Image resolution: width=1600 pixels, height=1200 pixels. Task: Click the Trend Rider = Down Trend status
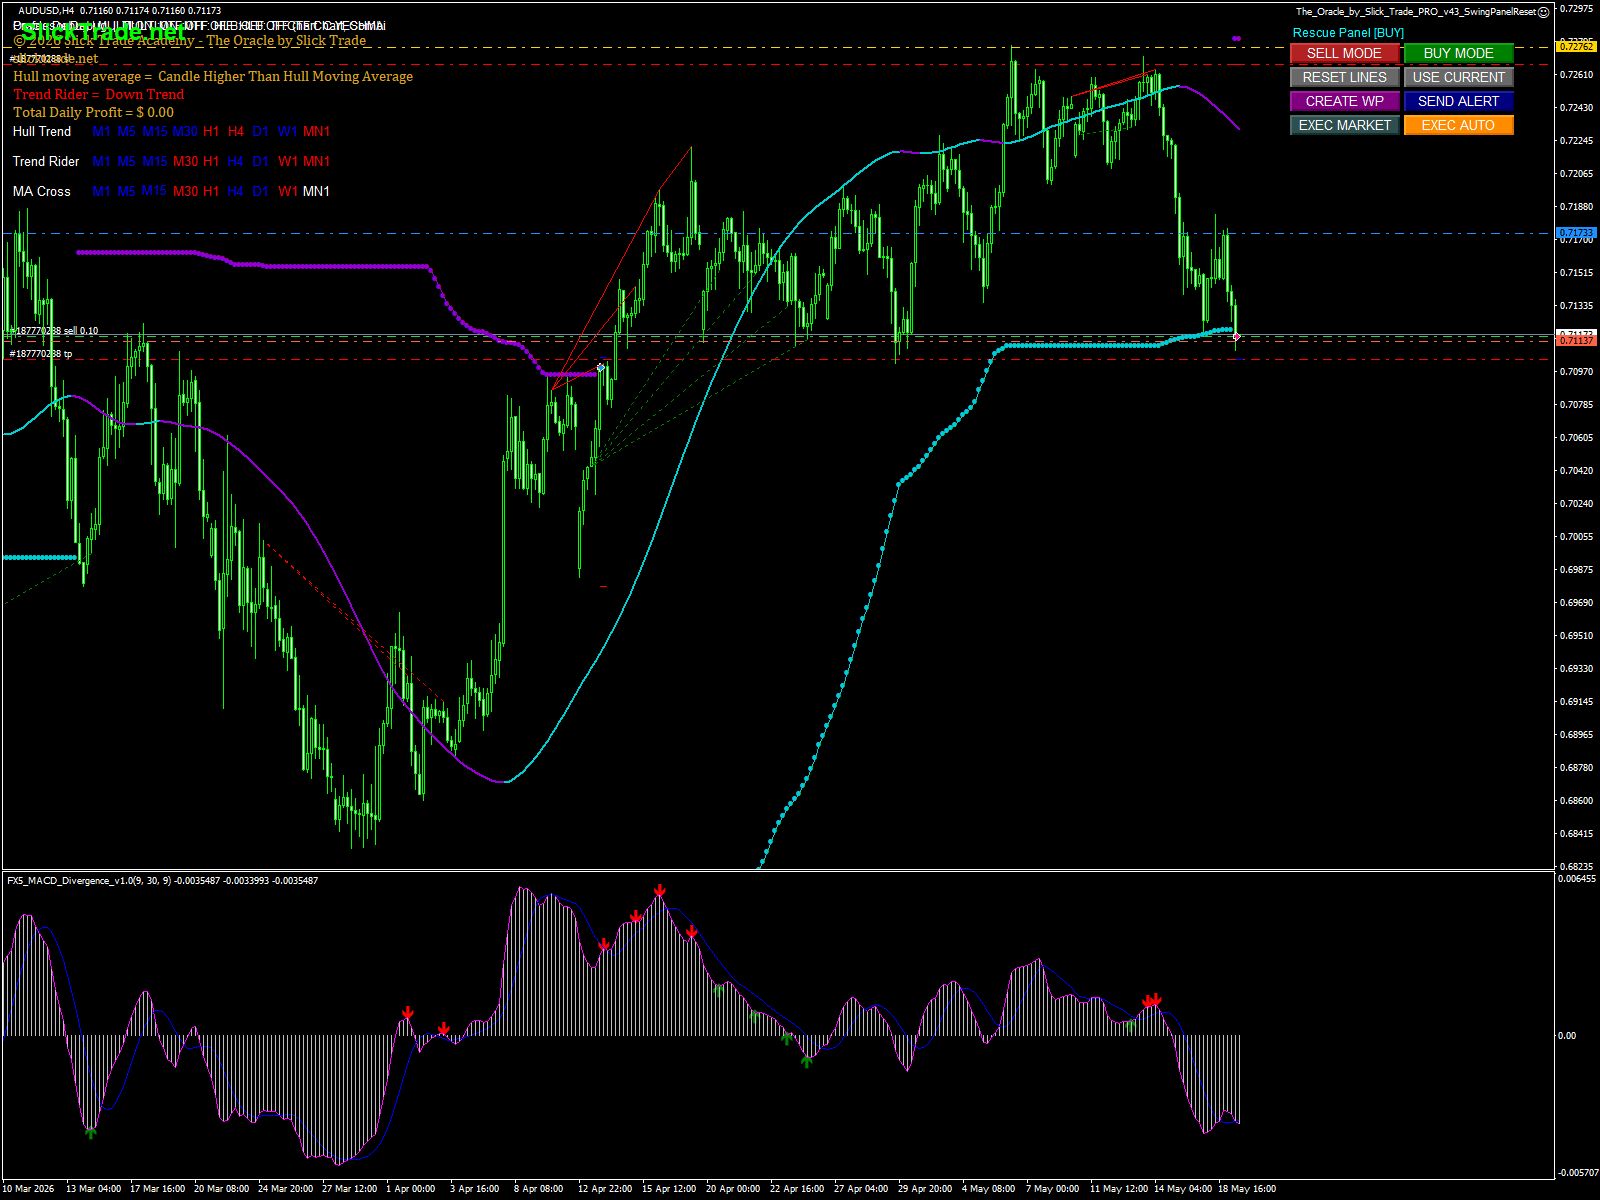click(99, 94)
